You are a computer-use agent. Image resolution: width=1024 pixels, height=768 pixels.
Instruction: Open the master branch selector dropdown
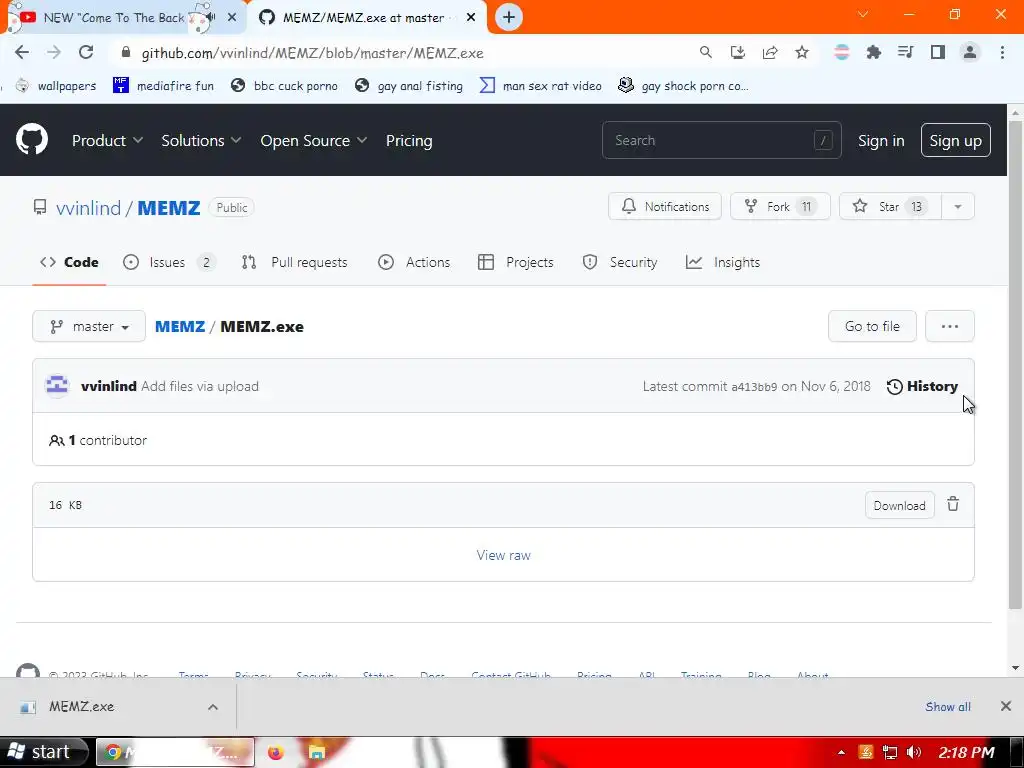tap(89, 326)
